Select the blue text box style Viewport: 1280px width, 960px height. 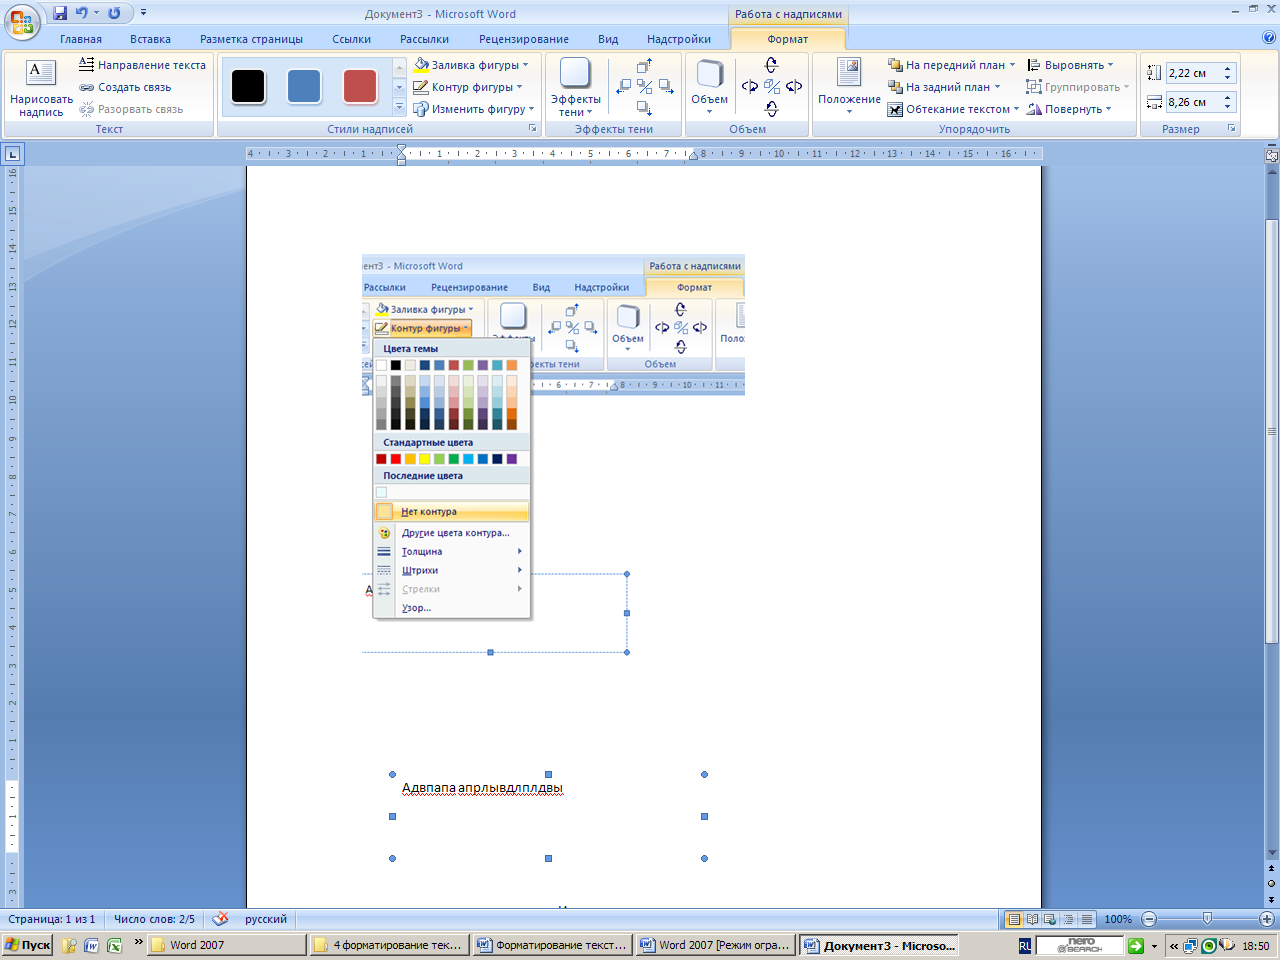click(x=304, y=87)
